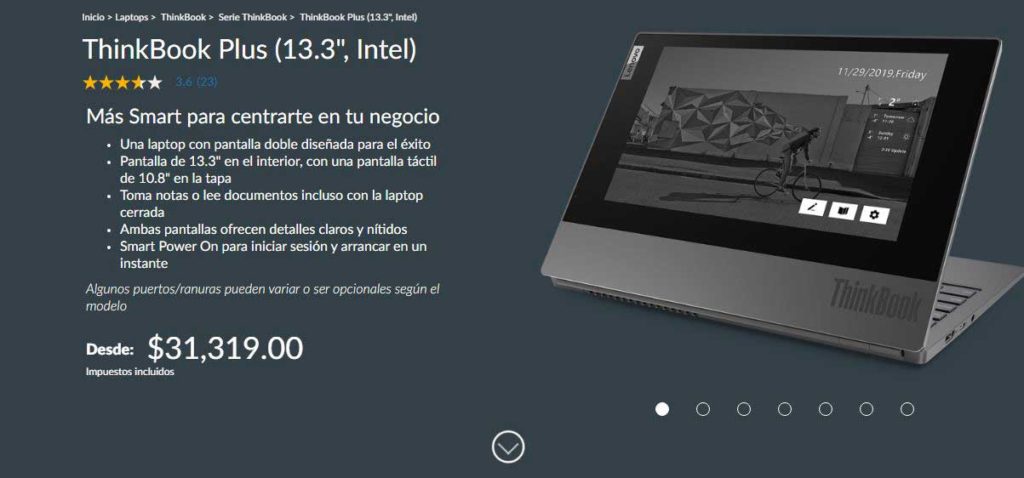The image size is (1024, 478).
Task: Click the ThinkBook Plus laptop product image
Action: coord(782,196)
